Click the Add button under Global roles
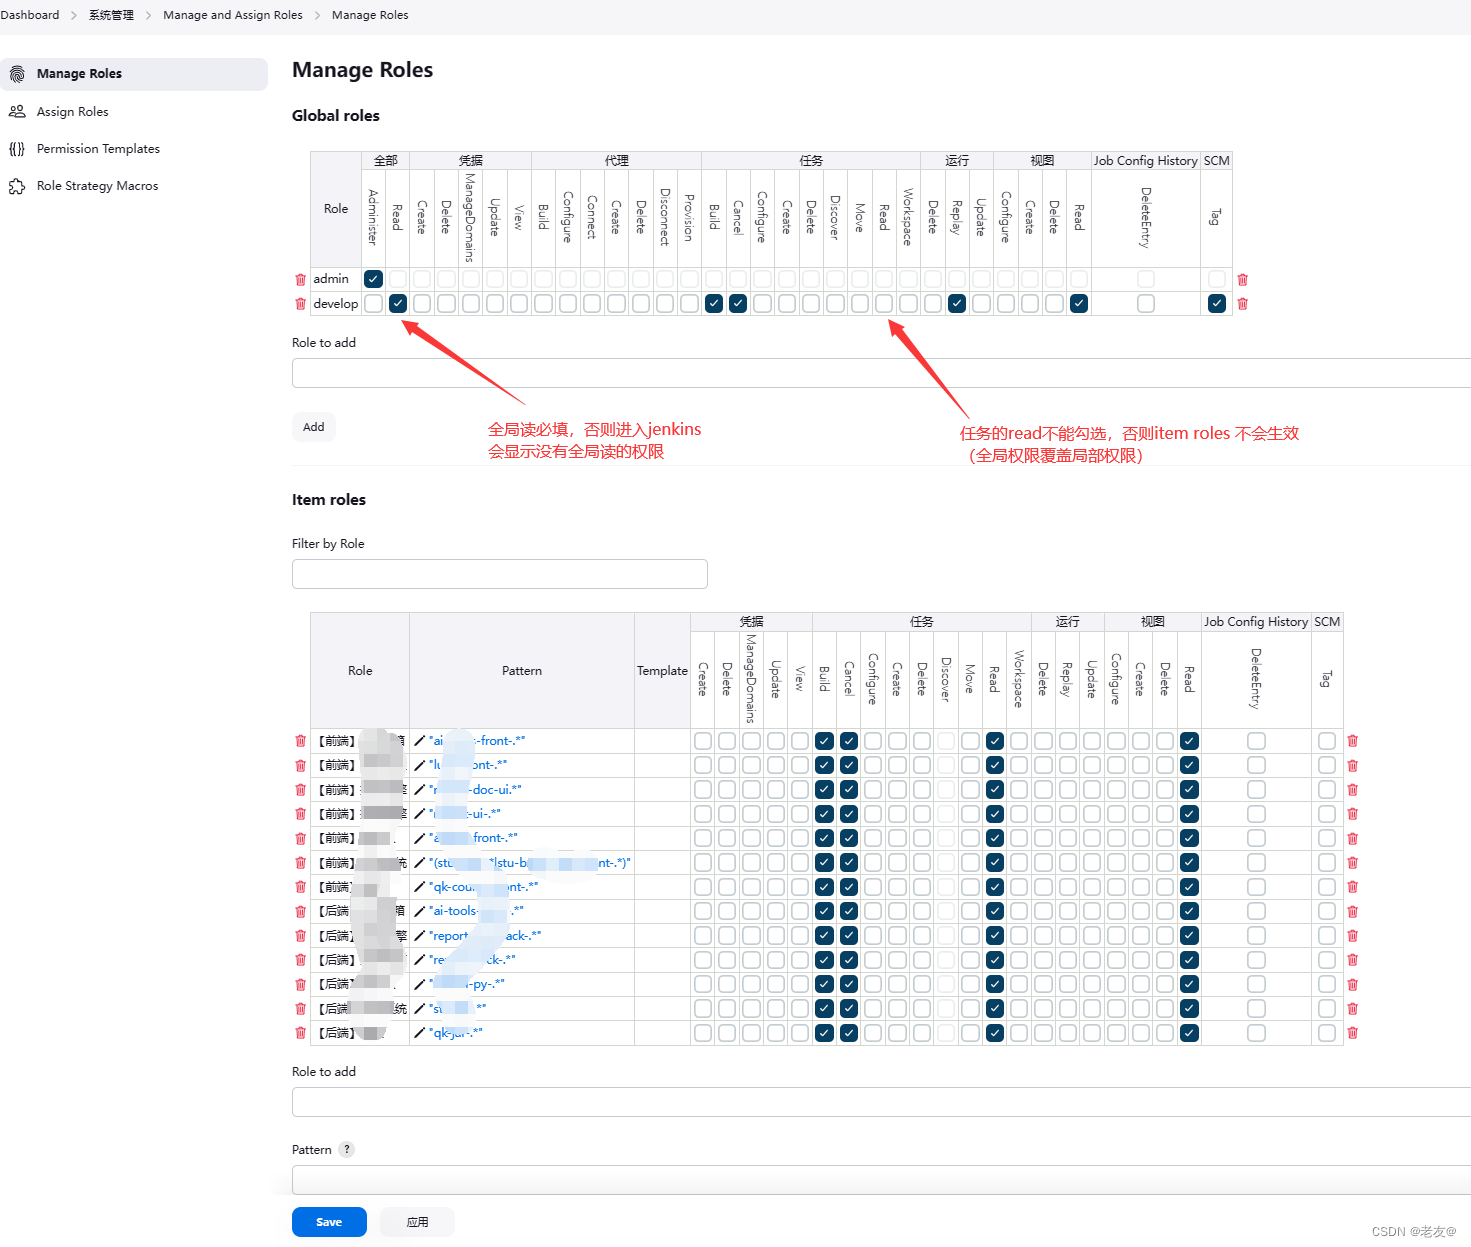 point(314,427)
